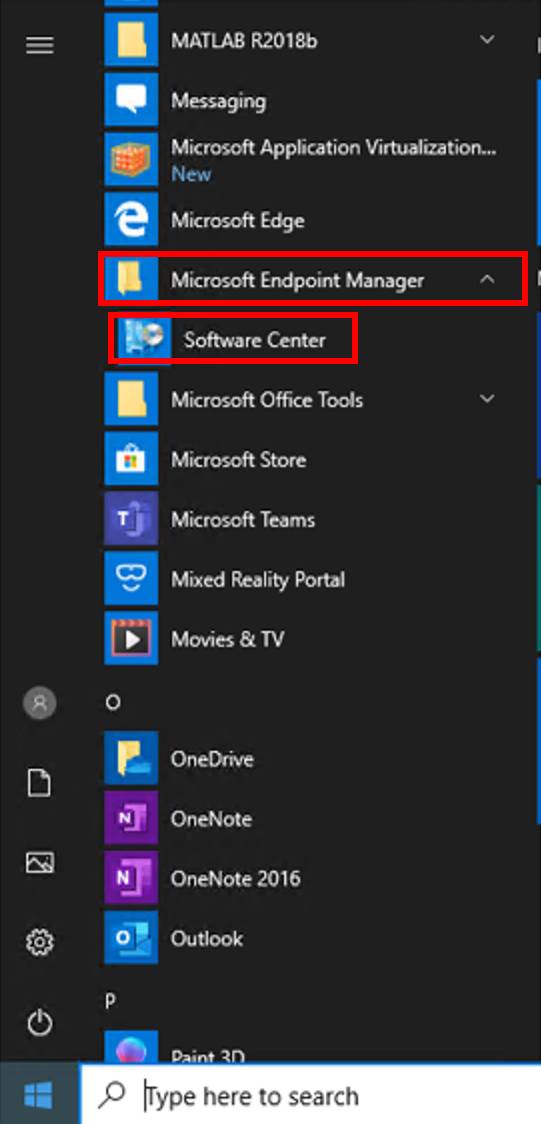Image resolution: width=541 pixels, height=1124 pixels.
Task: Click the Microsoft Edge label
Action: coord(237,220)
